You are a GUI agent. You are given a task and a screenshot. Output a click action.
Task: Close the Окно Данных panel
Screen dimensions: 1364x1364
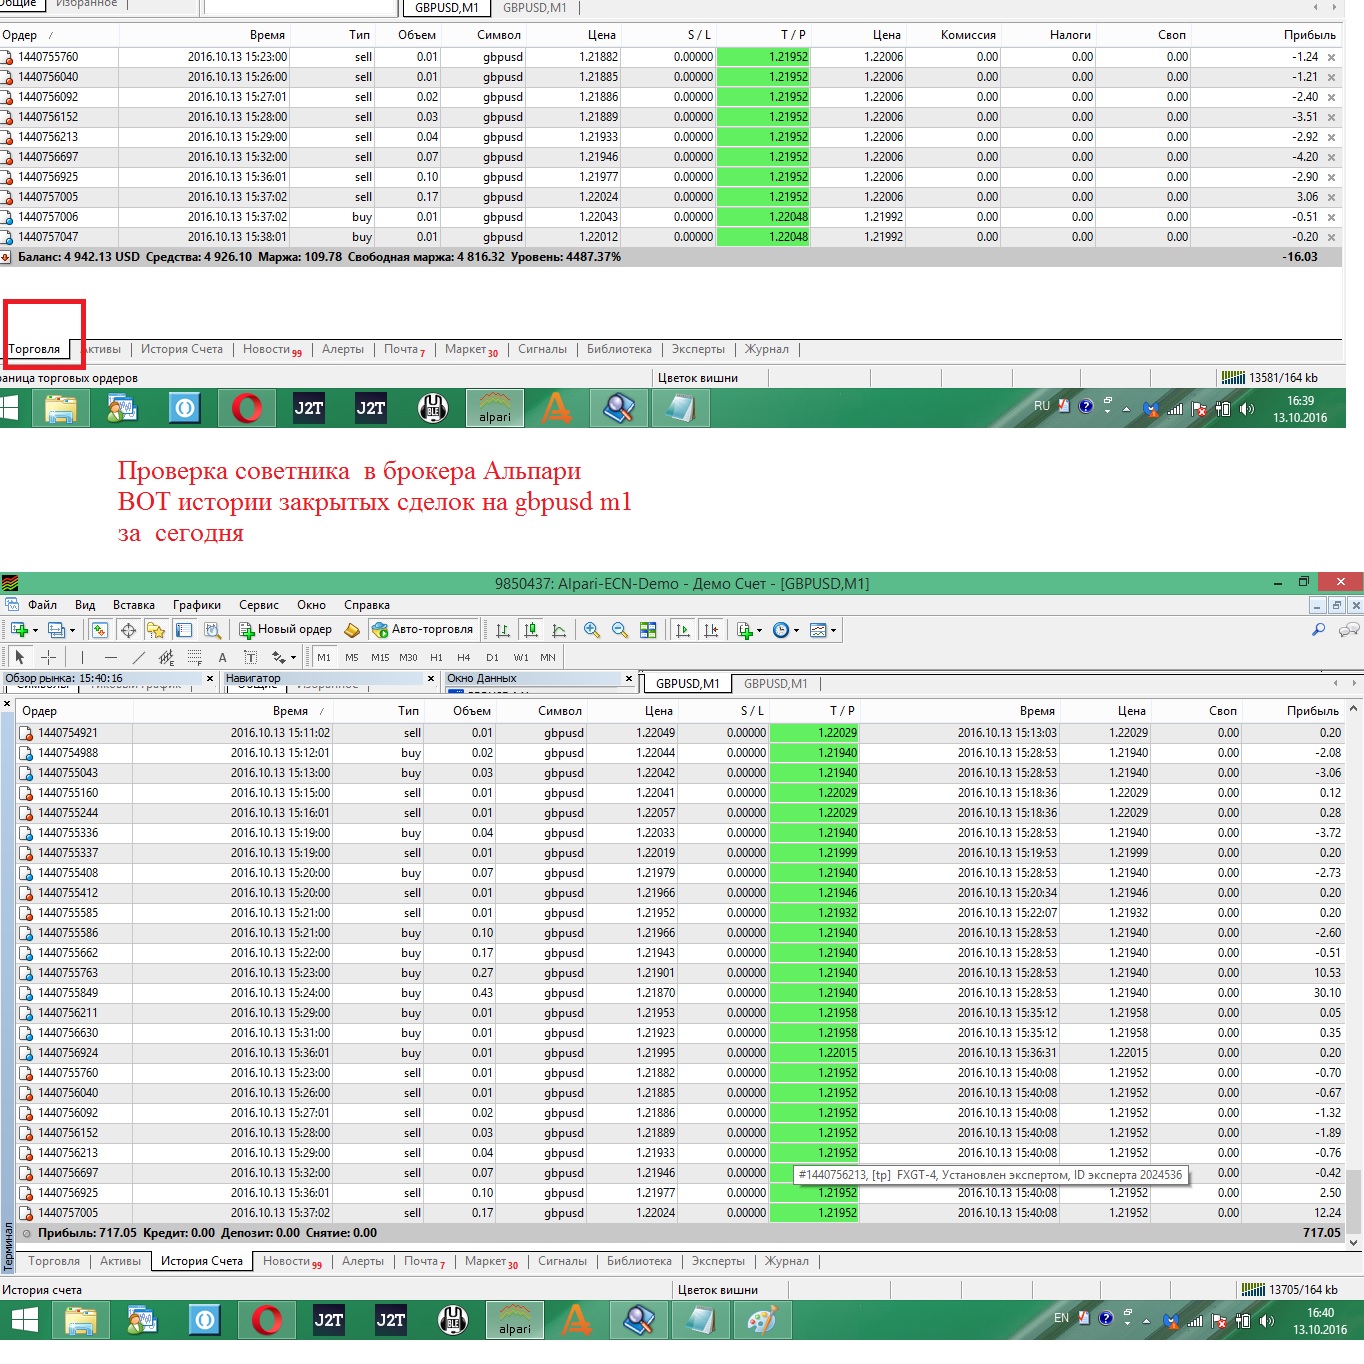coord(629,678)
